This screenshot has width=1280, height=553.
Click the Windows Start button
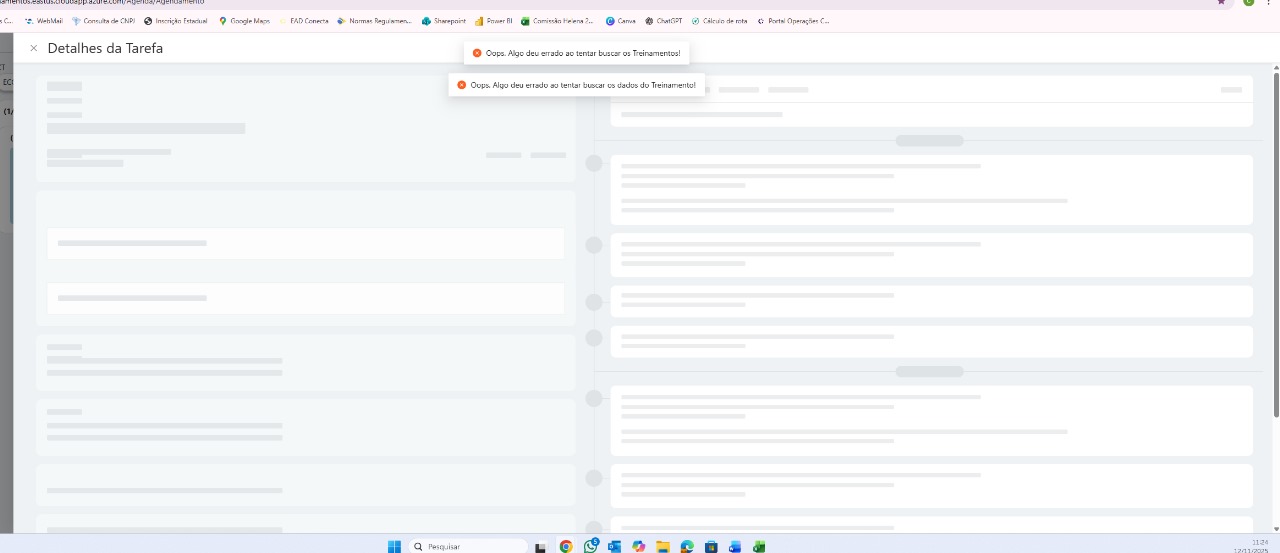pos(394,546)
